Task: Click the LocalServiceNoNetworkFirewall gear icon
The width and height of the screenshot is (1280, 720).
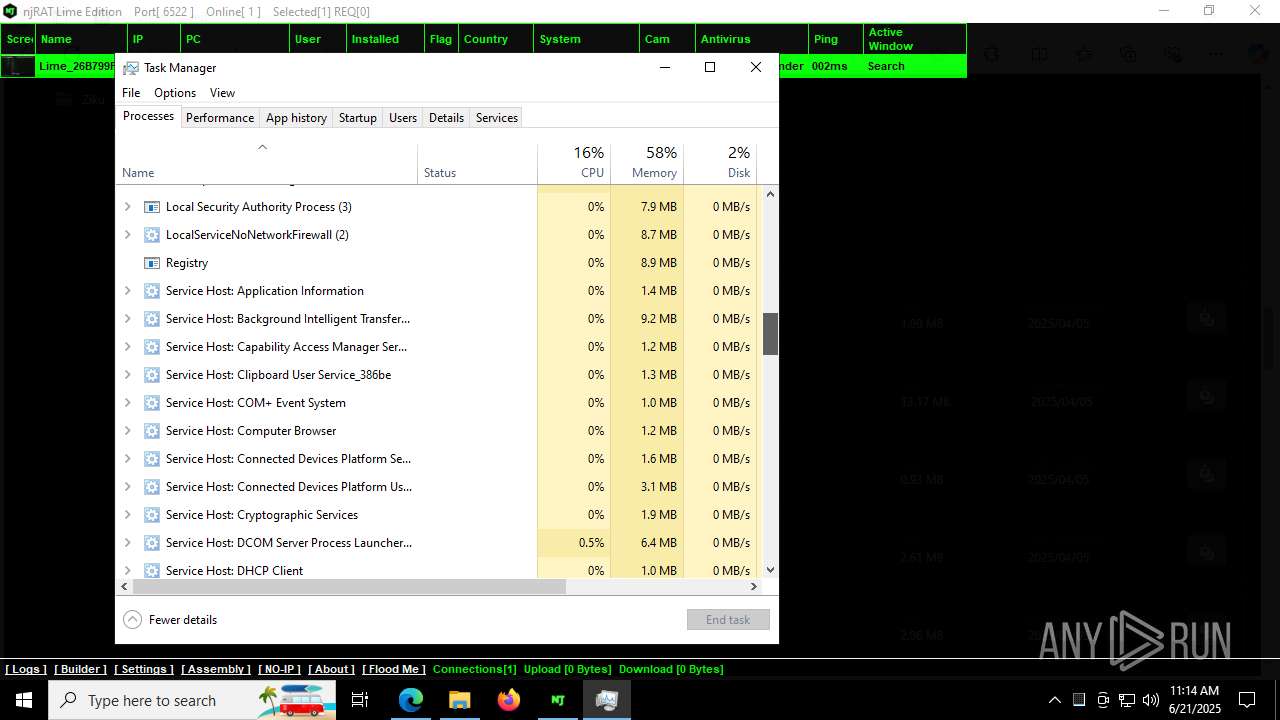Action: 152,235
